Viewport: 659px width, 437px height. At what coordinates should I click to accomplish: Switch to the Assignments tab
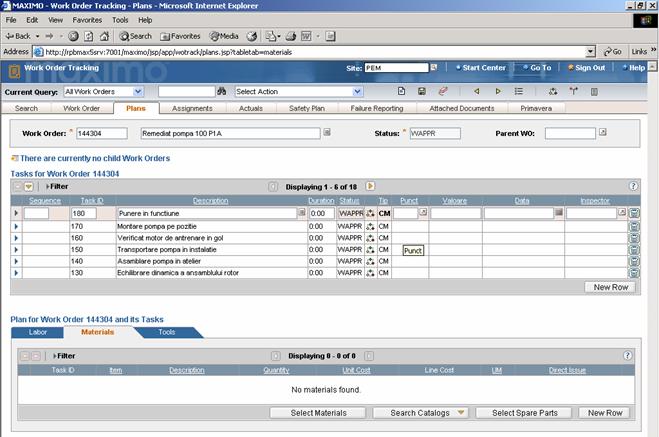point(192,108)
